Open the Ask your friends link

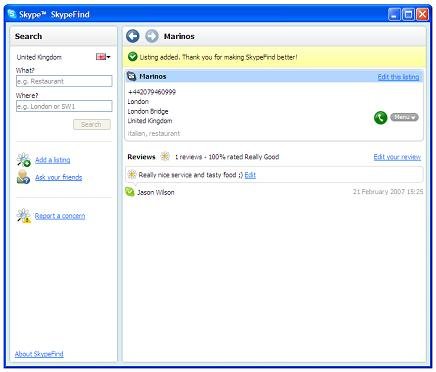59,177
